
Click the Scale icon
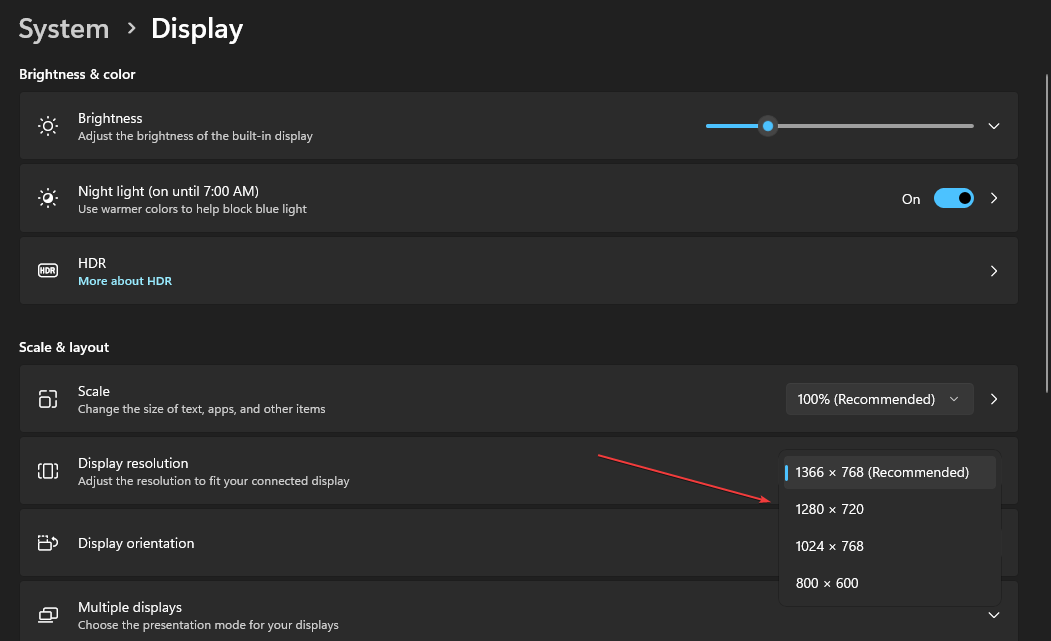point(47,398)
